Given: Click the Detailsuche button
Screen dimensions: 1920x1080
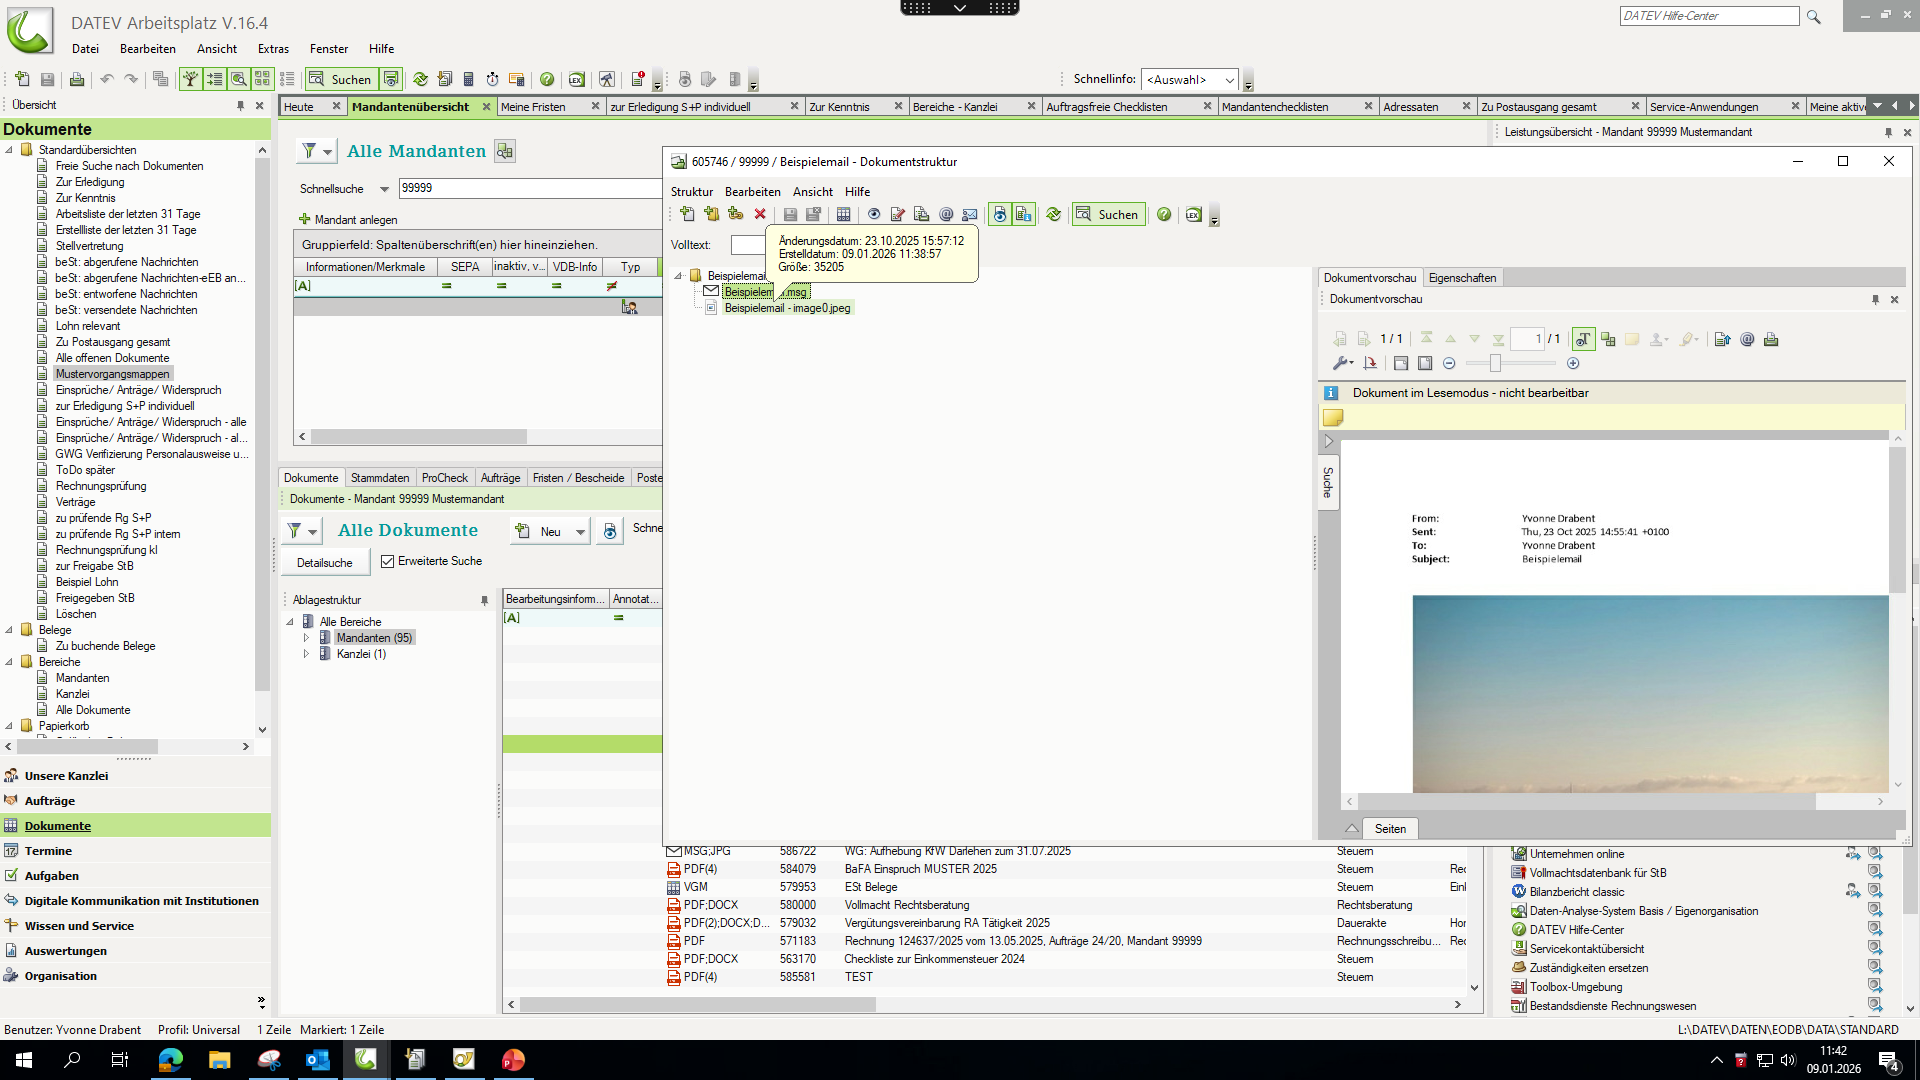Looking at the screenshot, I should pos(324,563).
